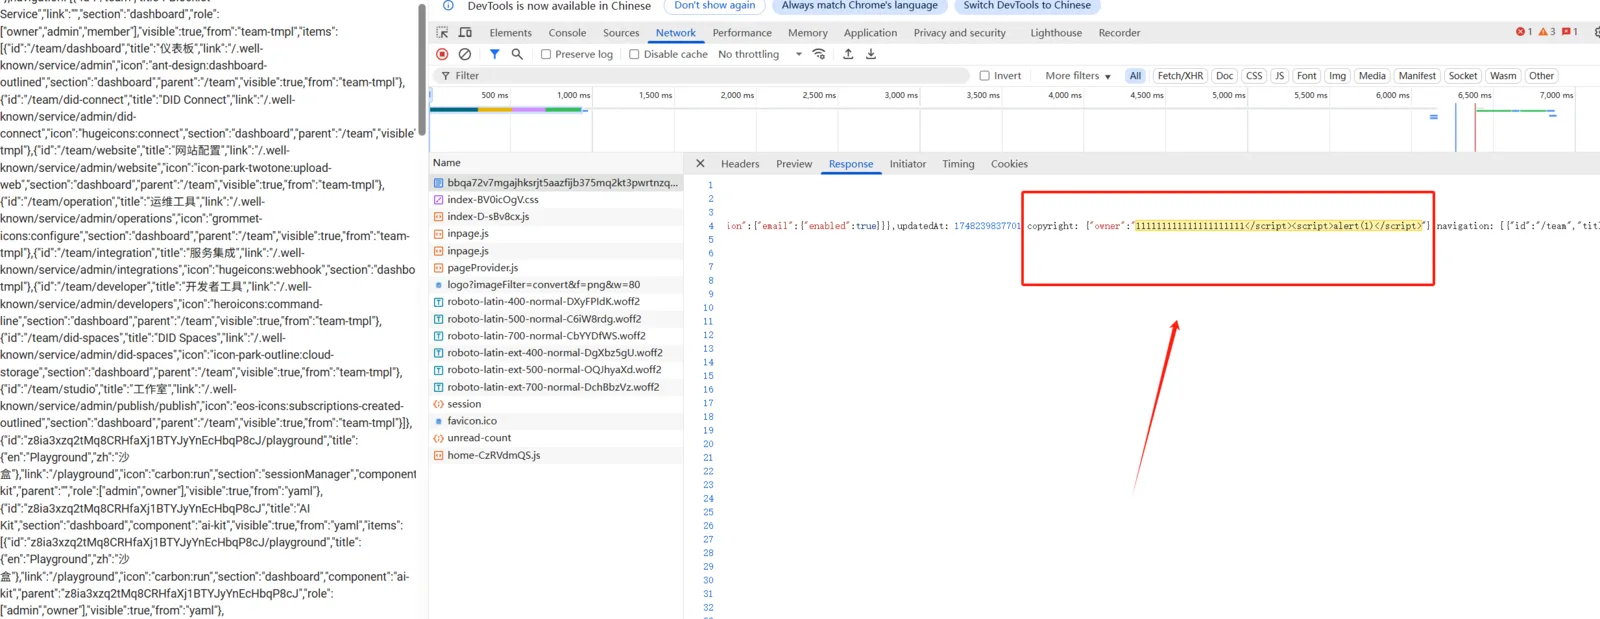Viewport: 1600px width, 619px height.
Task: Click the issues flag count icon
Action: [1570, 32]
